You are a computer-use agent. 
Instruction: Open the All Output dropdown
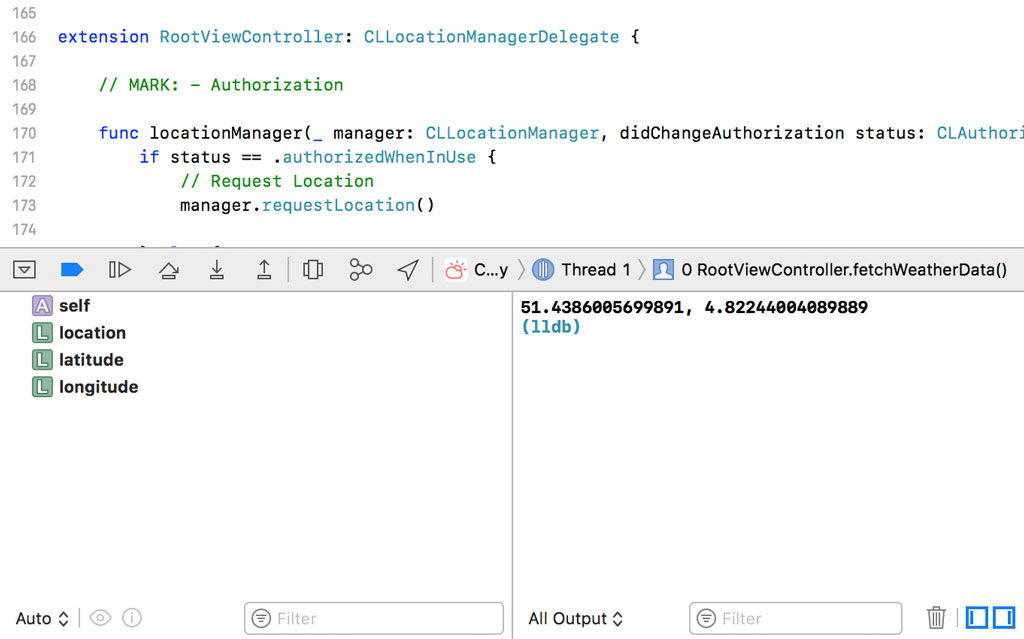[x=576, y=618]
